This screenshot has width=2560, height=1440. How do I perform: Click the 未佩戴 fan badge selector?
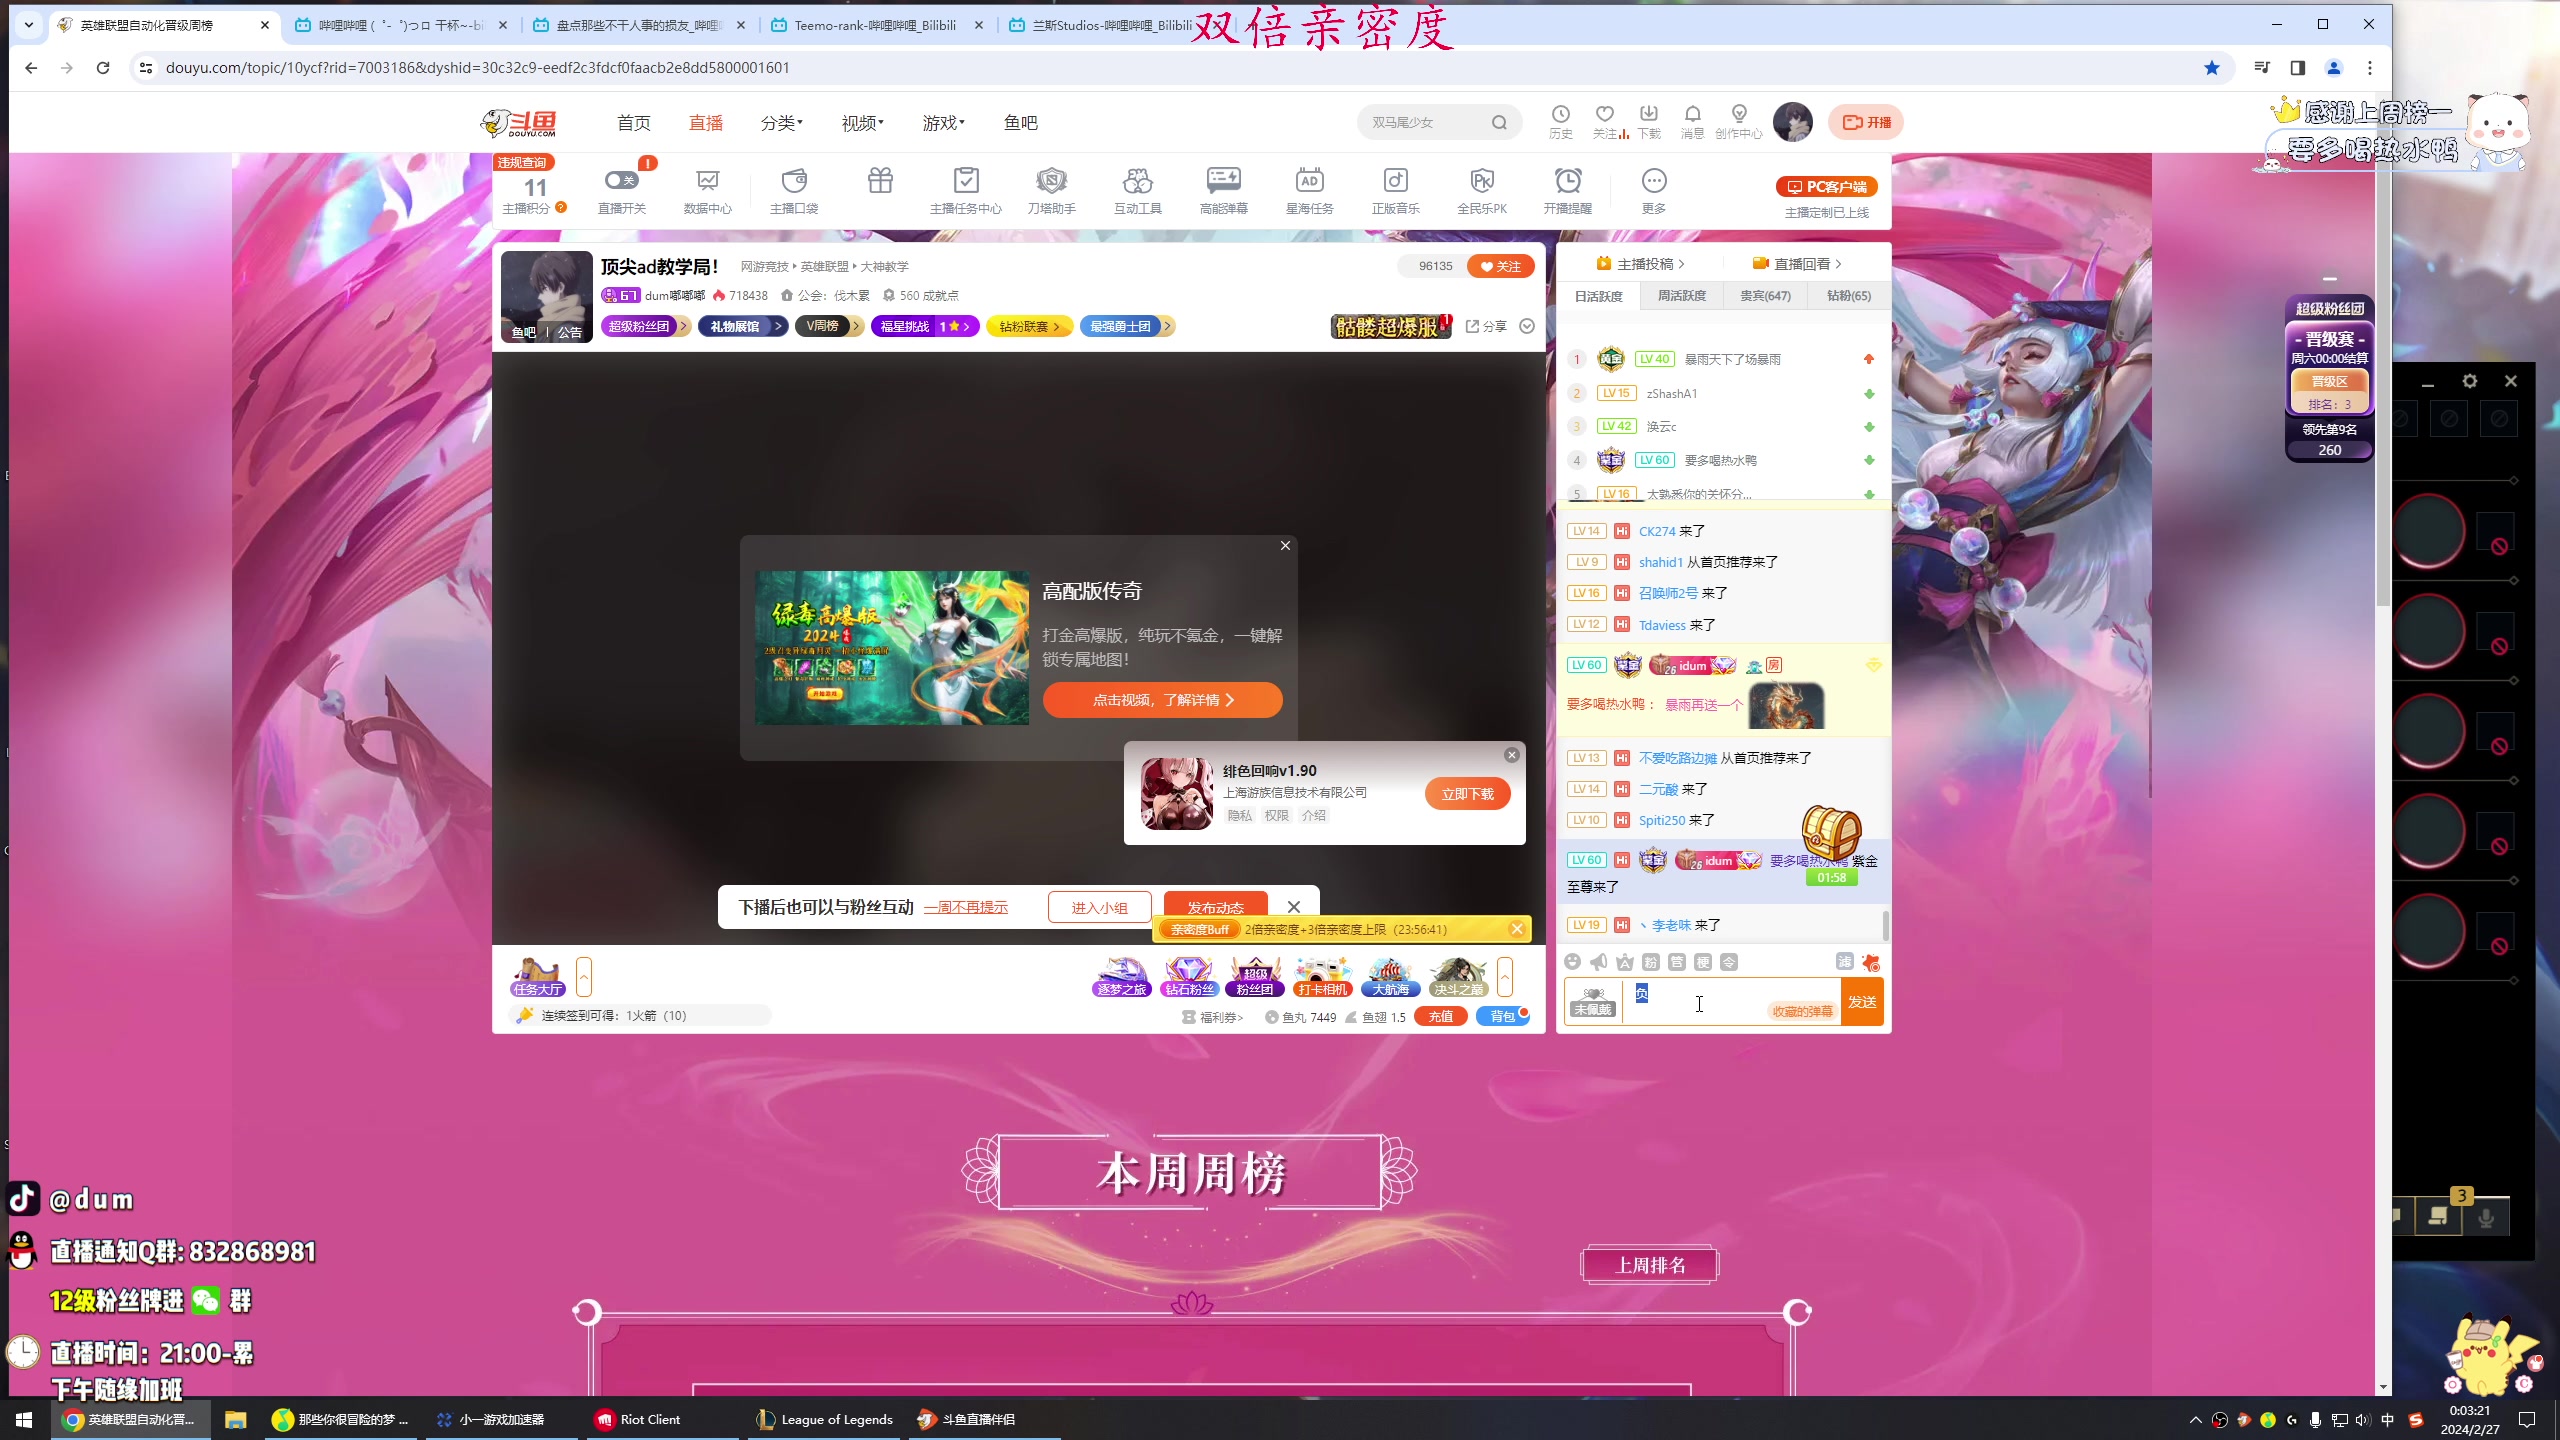[x=1593, y=1001]
